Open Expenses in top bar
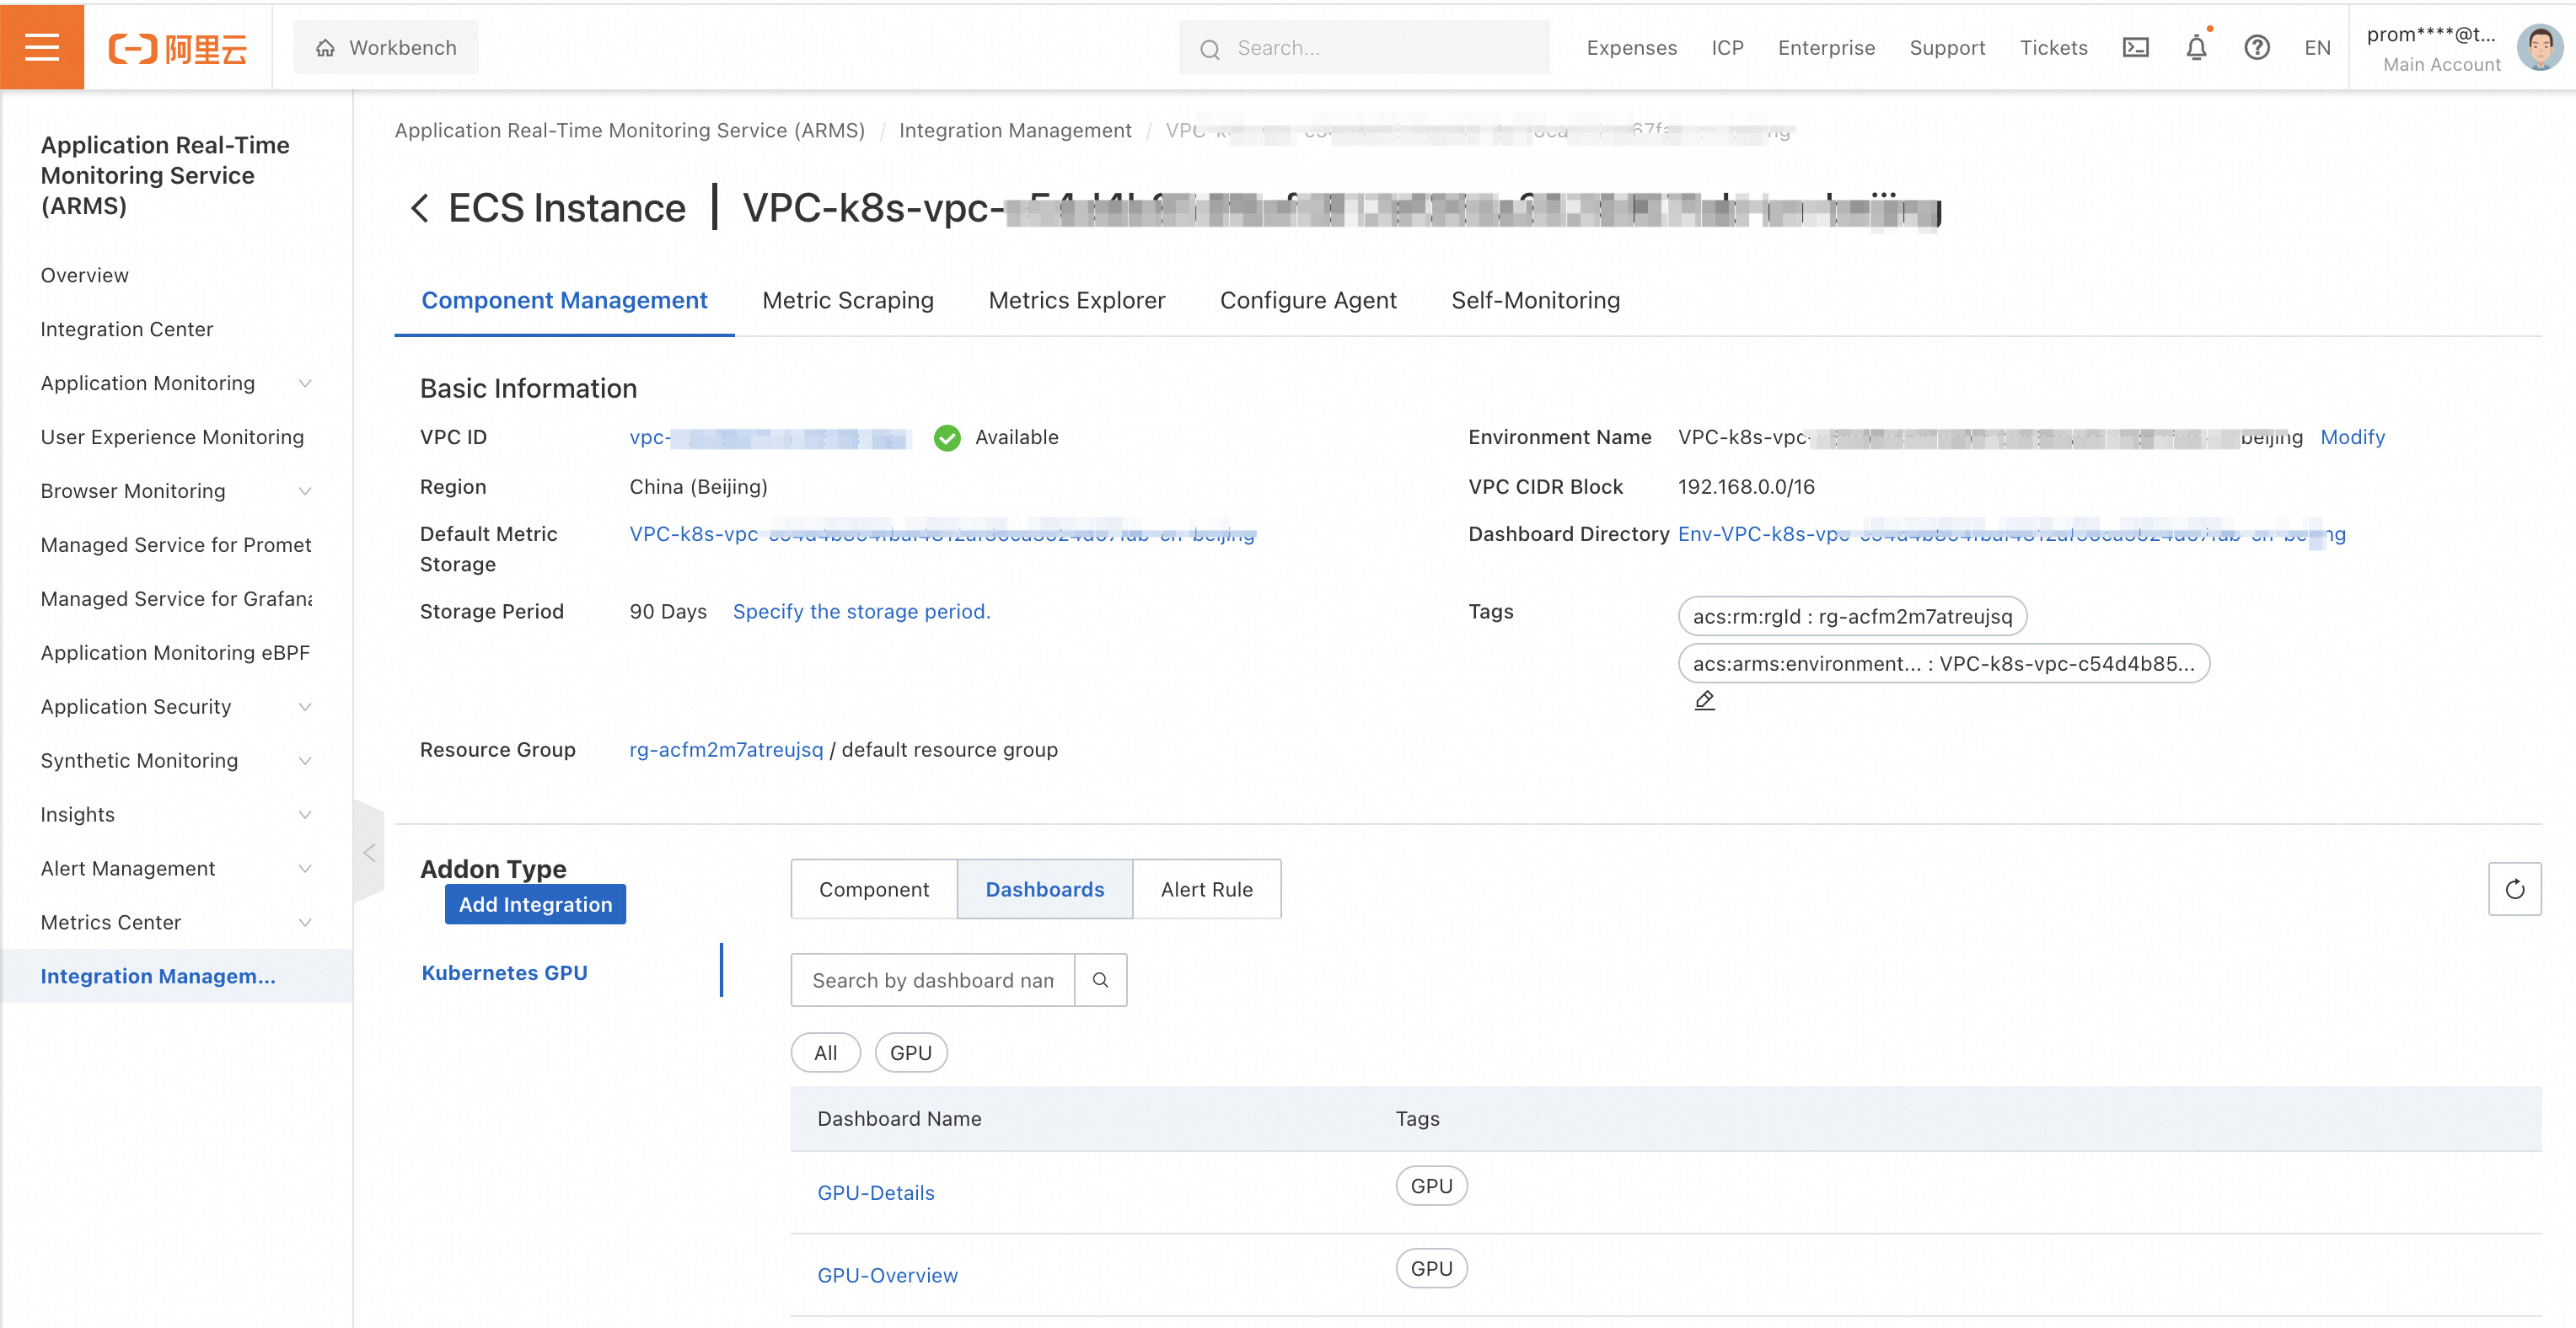 1631,48
